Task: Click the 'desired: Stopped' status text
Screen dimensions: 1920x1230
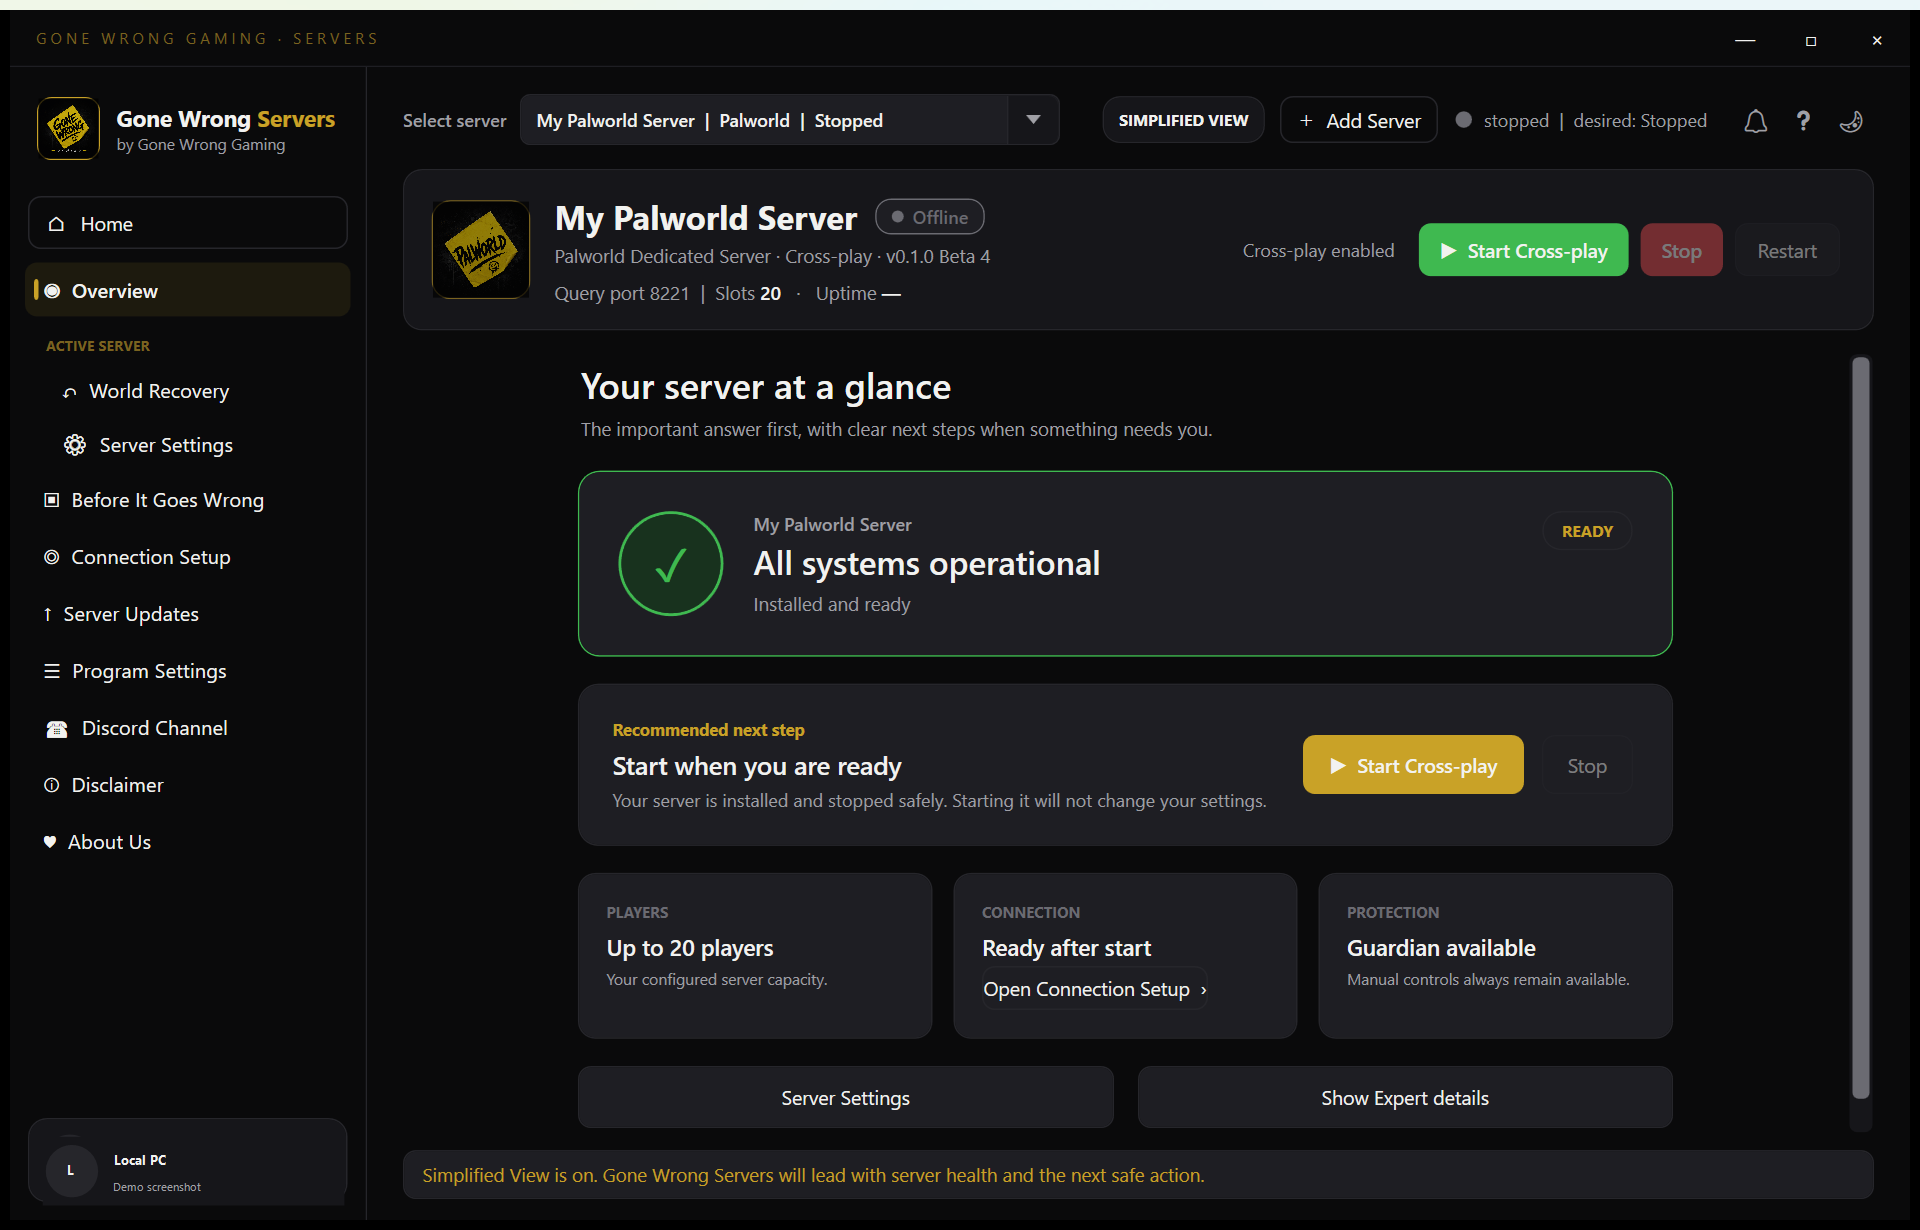Action: point(1640,120)
